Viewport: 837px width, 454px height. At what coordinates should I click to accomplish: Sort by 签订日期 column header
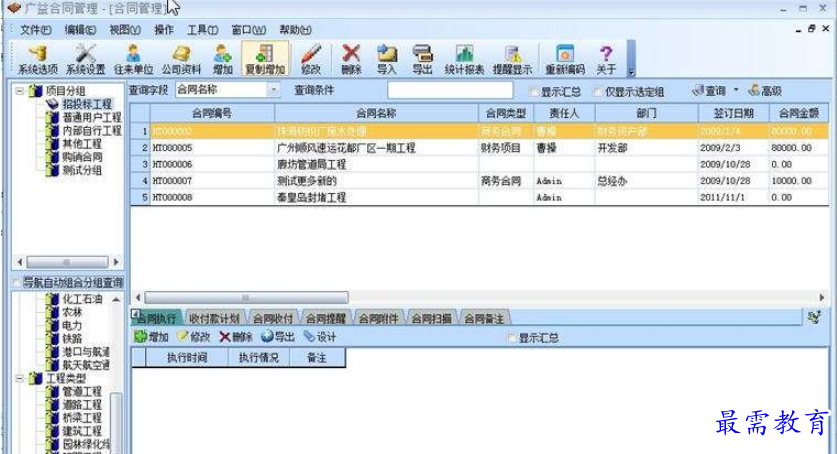733,113
